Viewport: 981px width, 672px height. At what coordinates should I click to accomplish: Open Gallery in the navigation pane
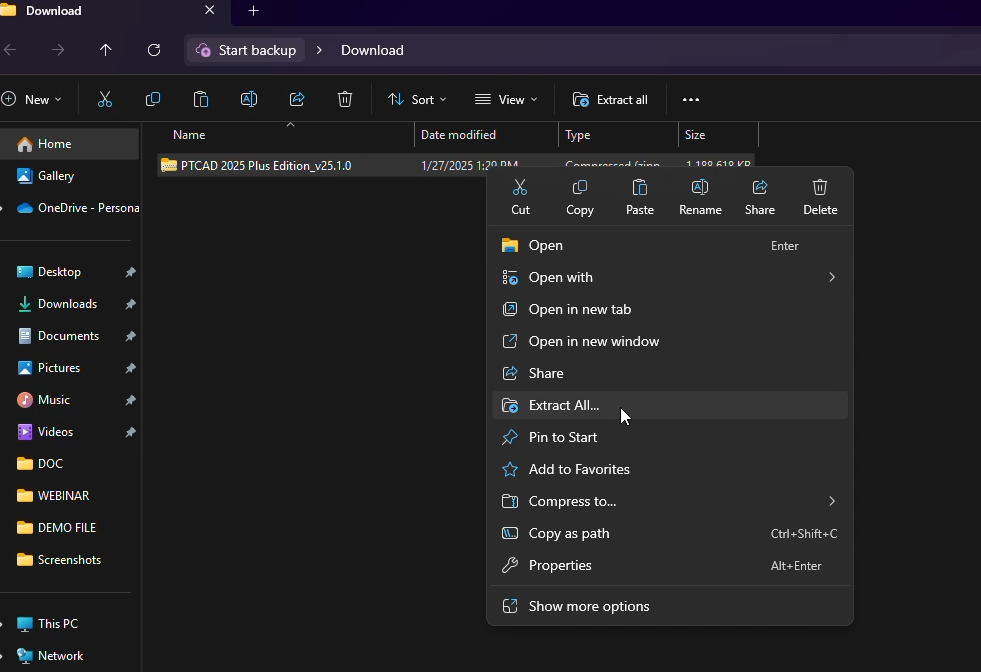tap(69, 176)
